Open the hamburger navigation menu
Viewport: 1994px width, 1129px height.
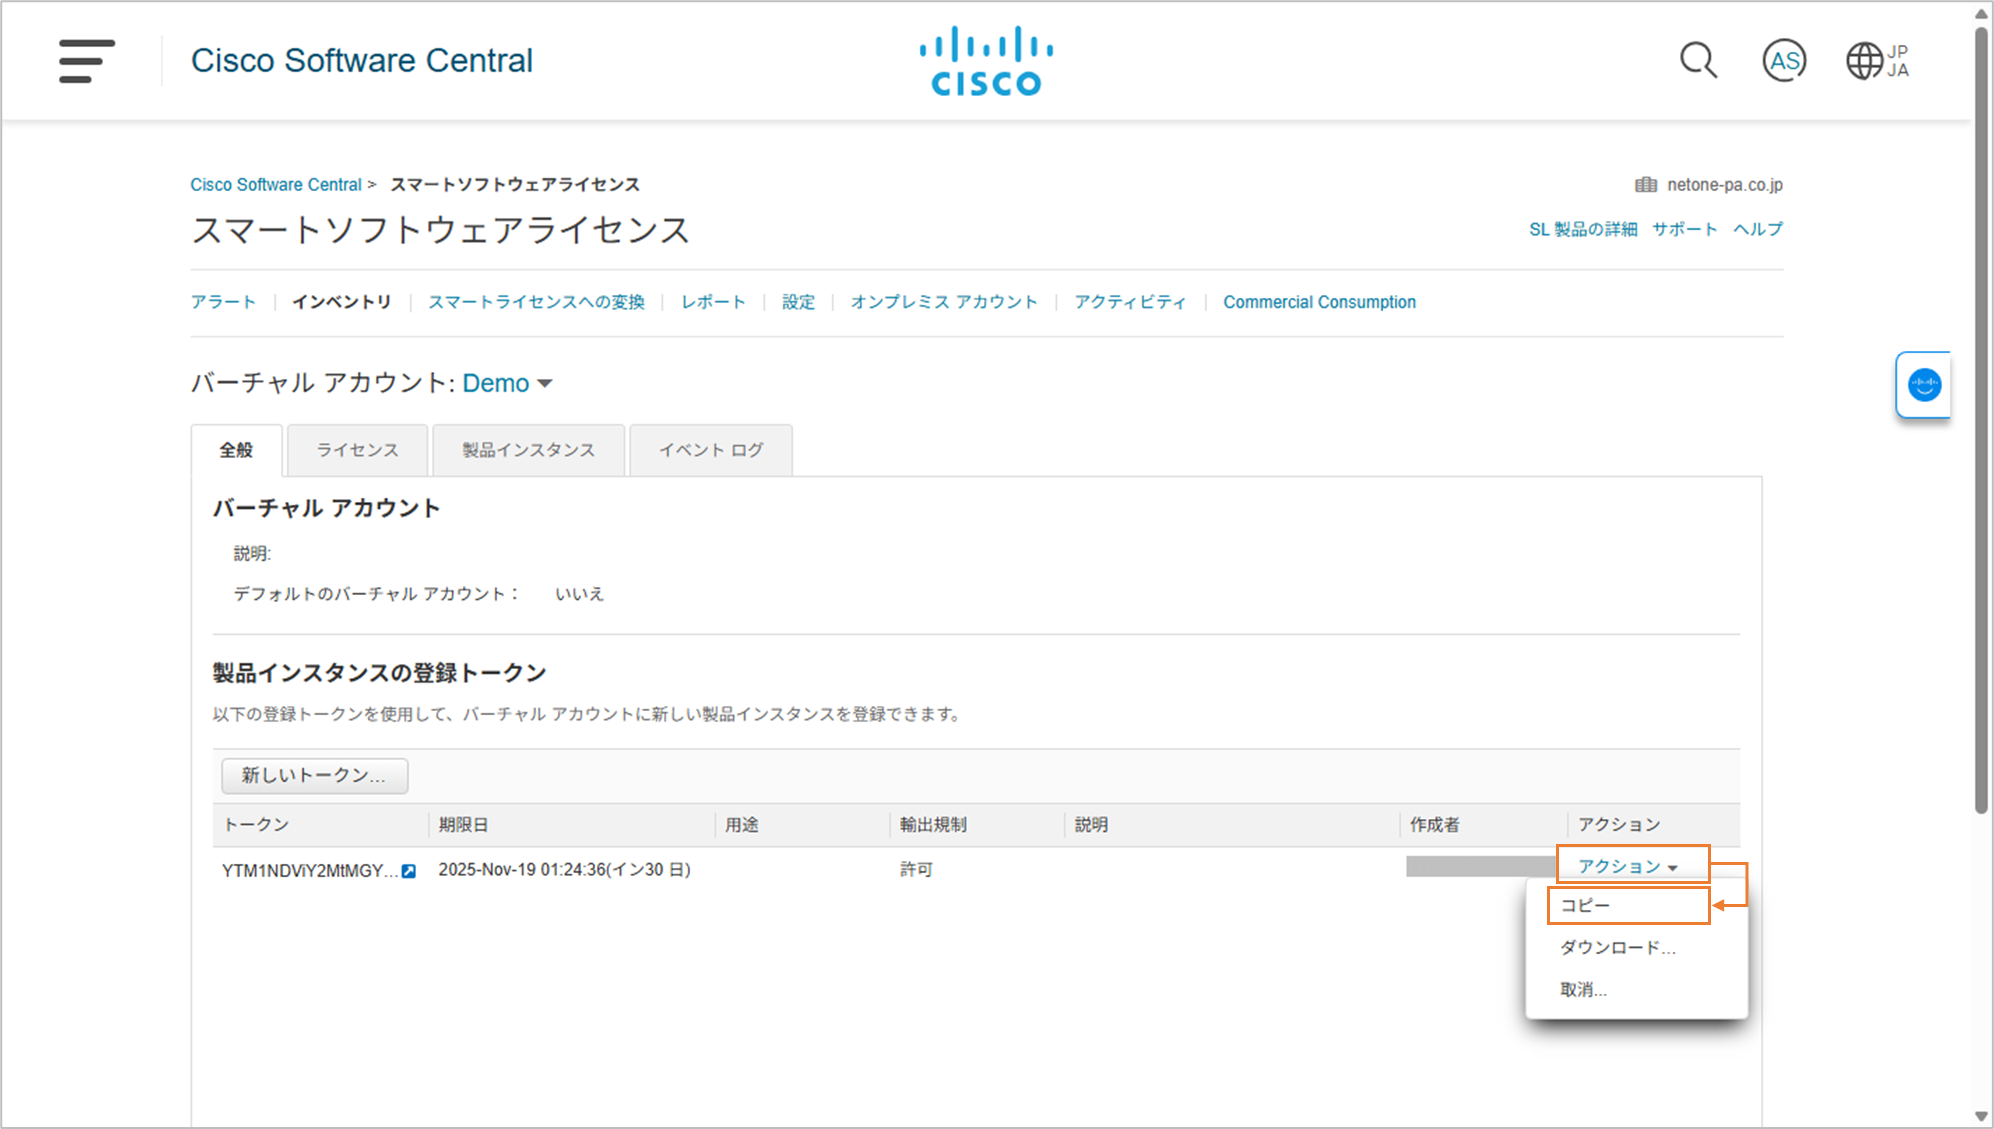pyautogui.click(x=87, y=61)
